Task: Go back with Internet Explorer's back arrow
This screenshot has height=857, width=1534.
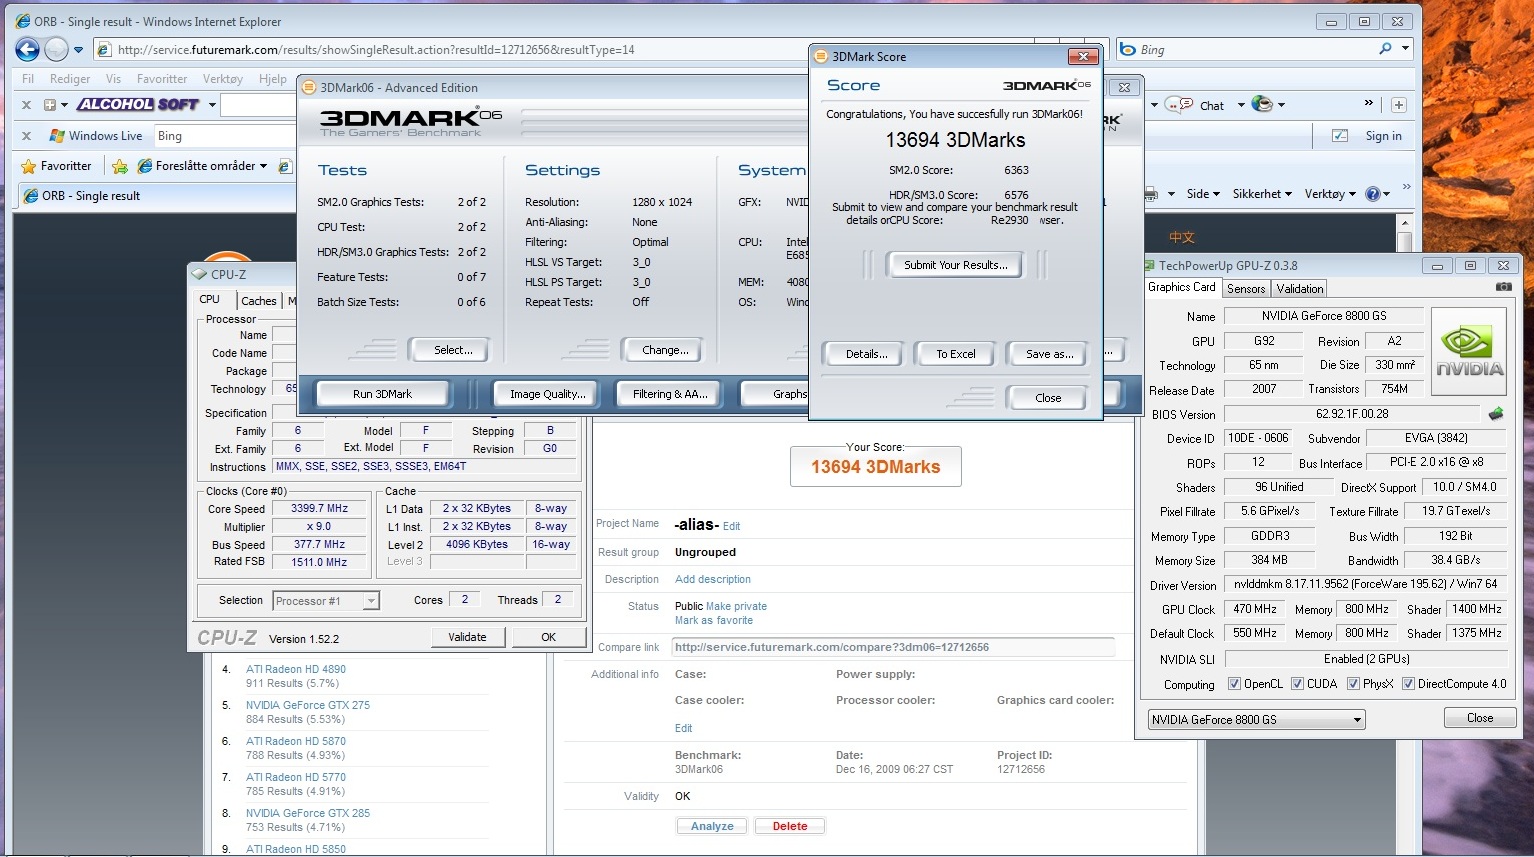Action: pyautogui.click(x=27, y=49)
